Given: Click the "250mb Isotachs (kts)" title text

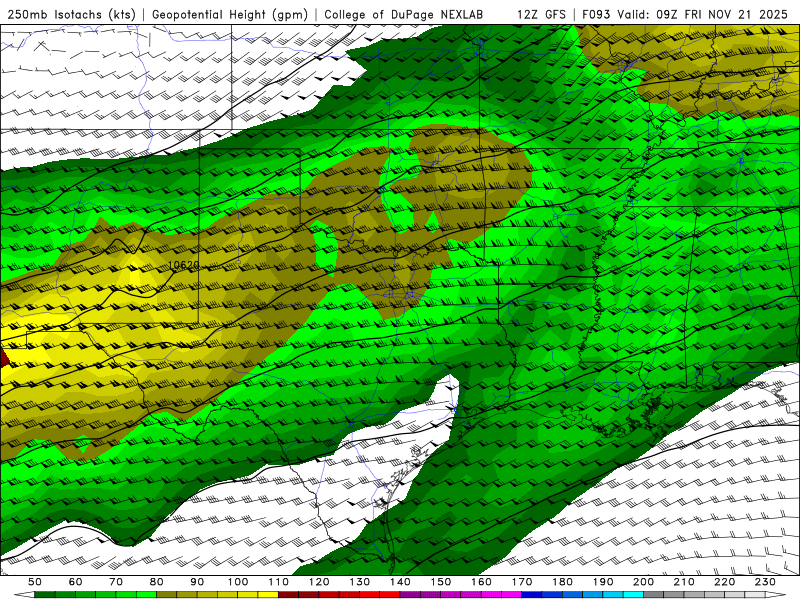Looking at the screenshot, I should point(71,14).
